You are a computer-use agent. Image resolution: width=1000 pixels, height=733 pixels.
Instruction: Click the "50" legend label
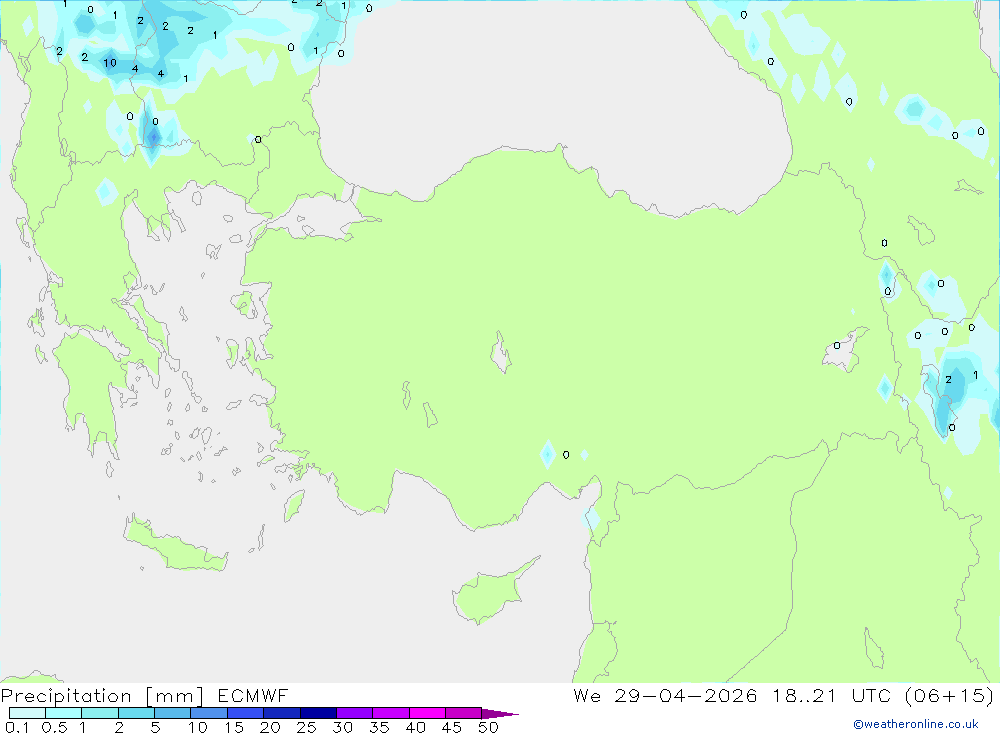pos(488,727)
